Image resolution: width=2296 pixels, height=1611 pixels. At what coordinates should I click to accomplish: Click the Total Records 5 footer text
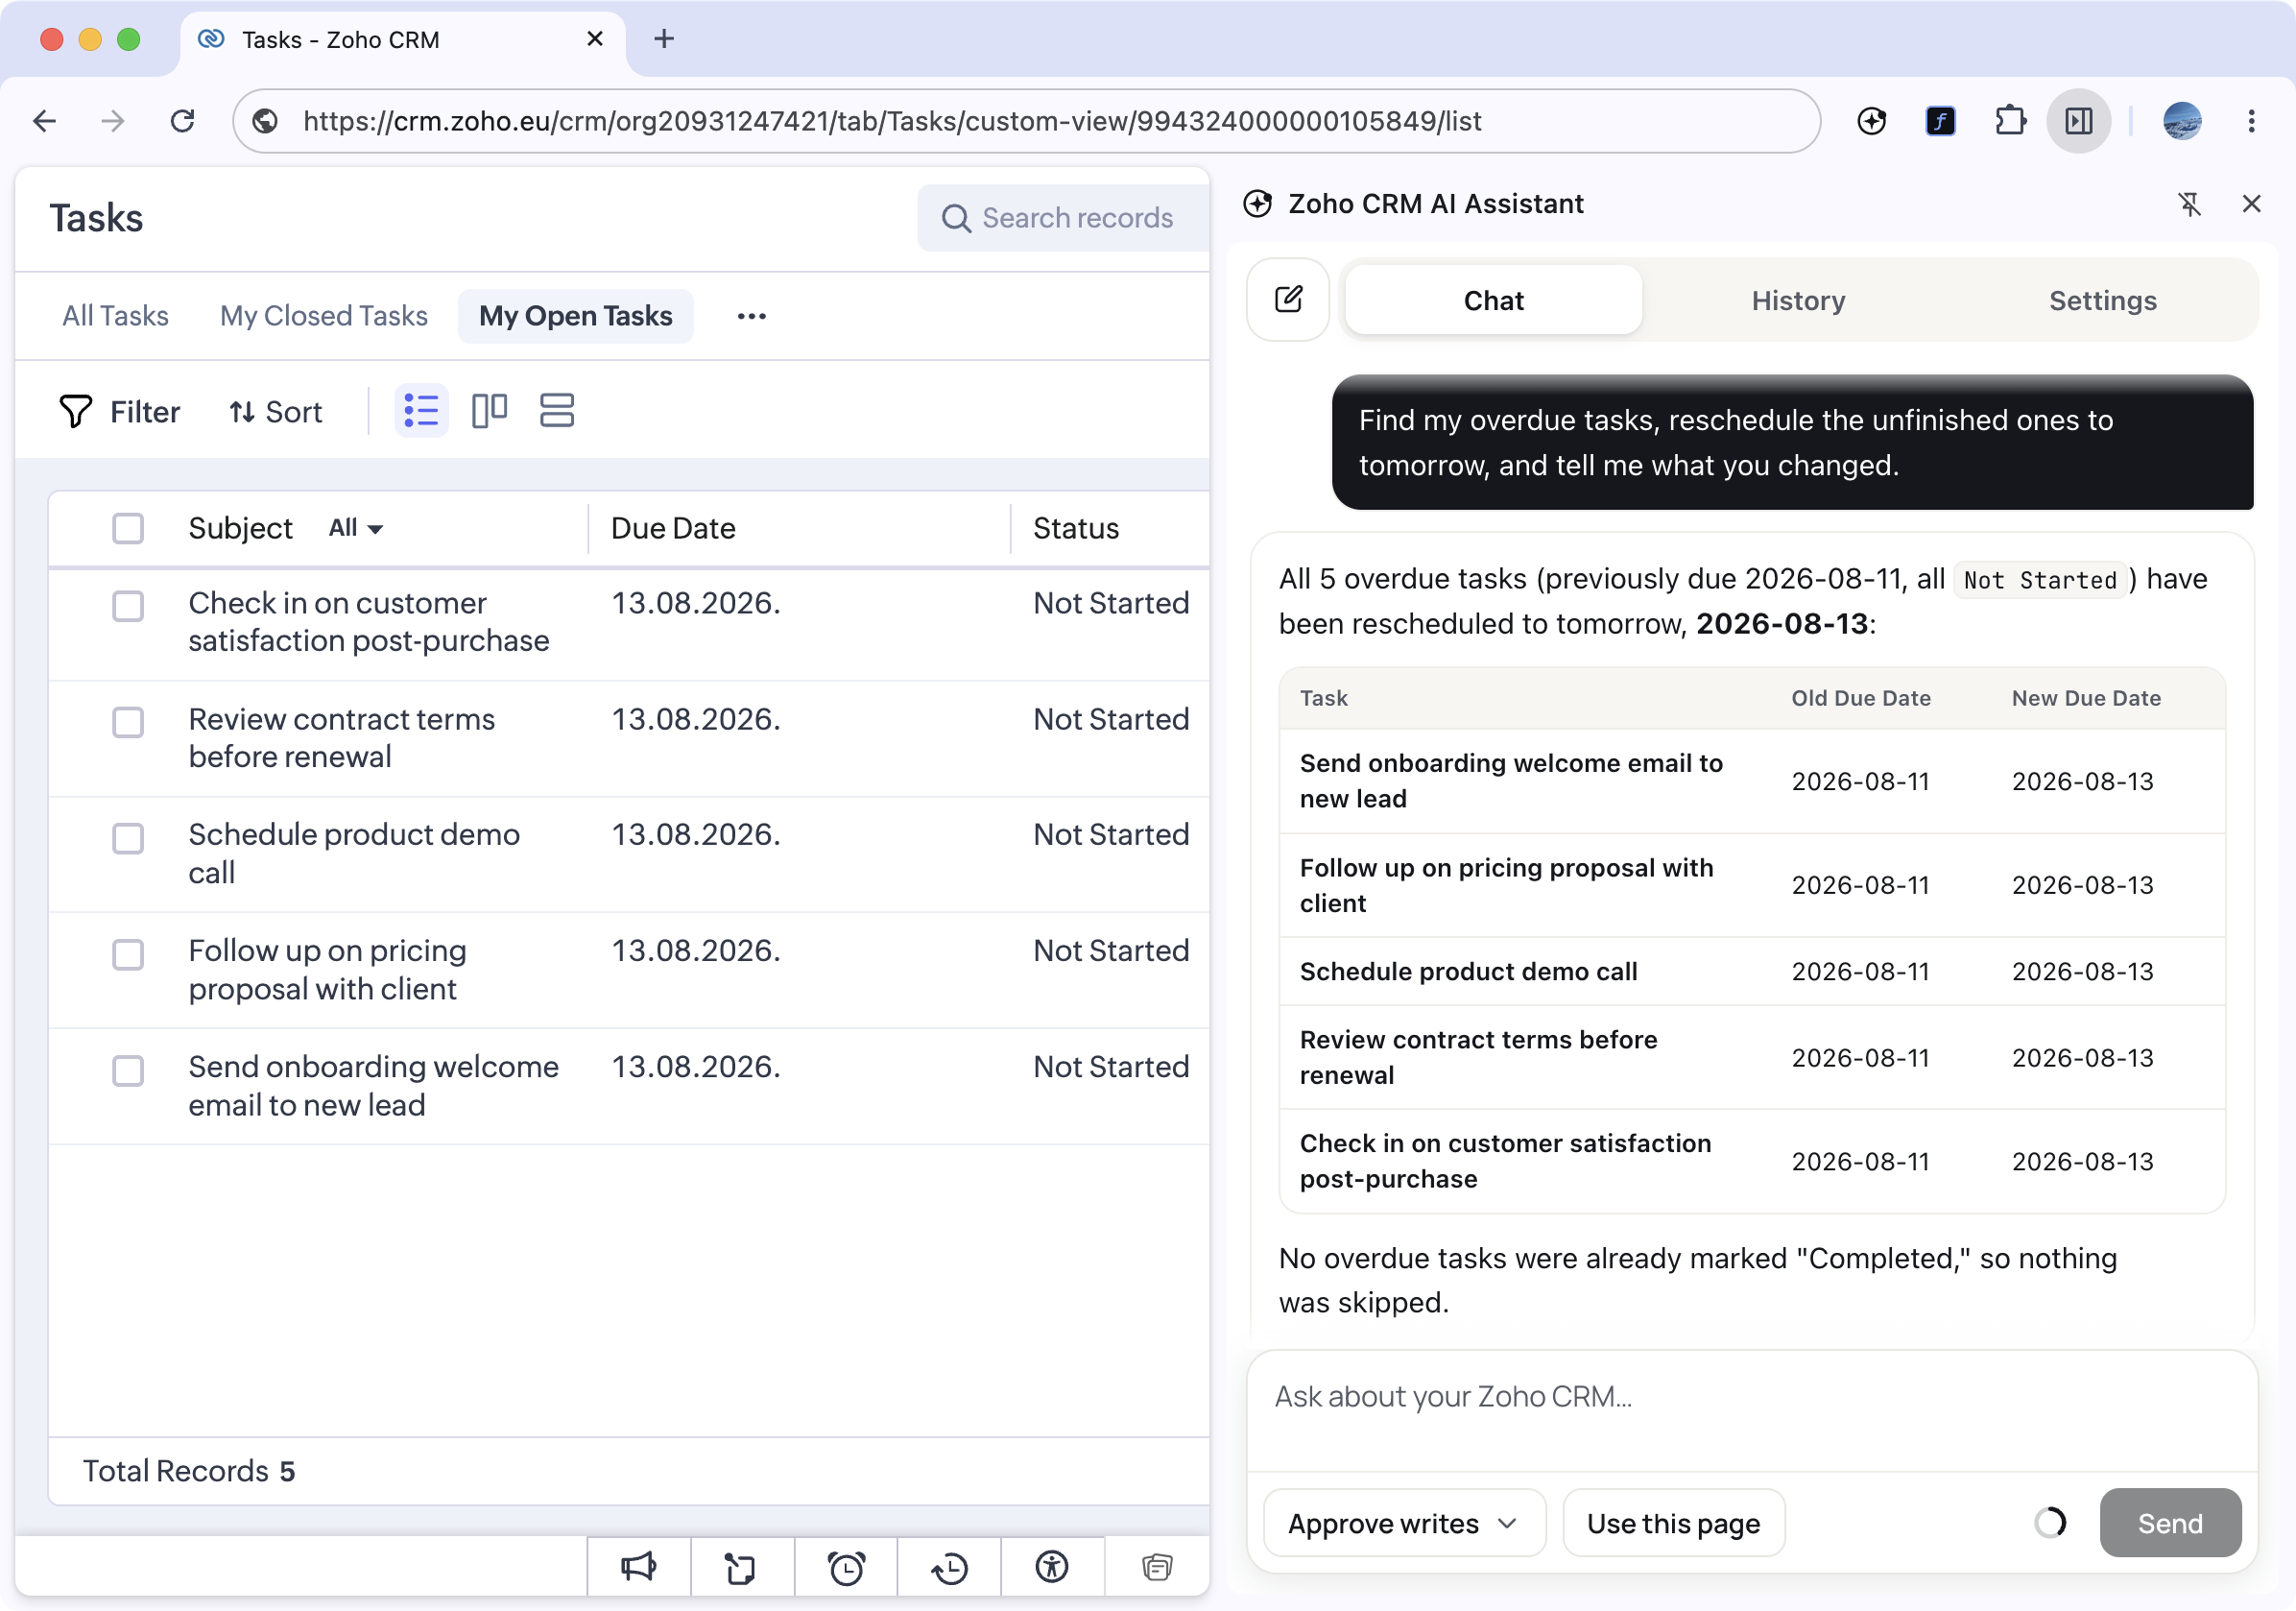point(189,1470)
